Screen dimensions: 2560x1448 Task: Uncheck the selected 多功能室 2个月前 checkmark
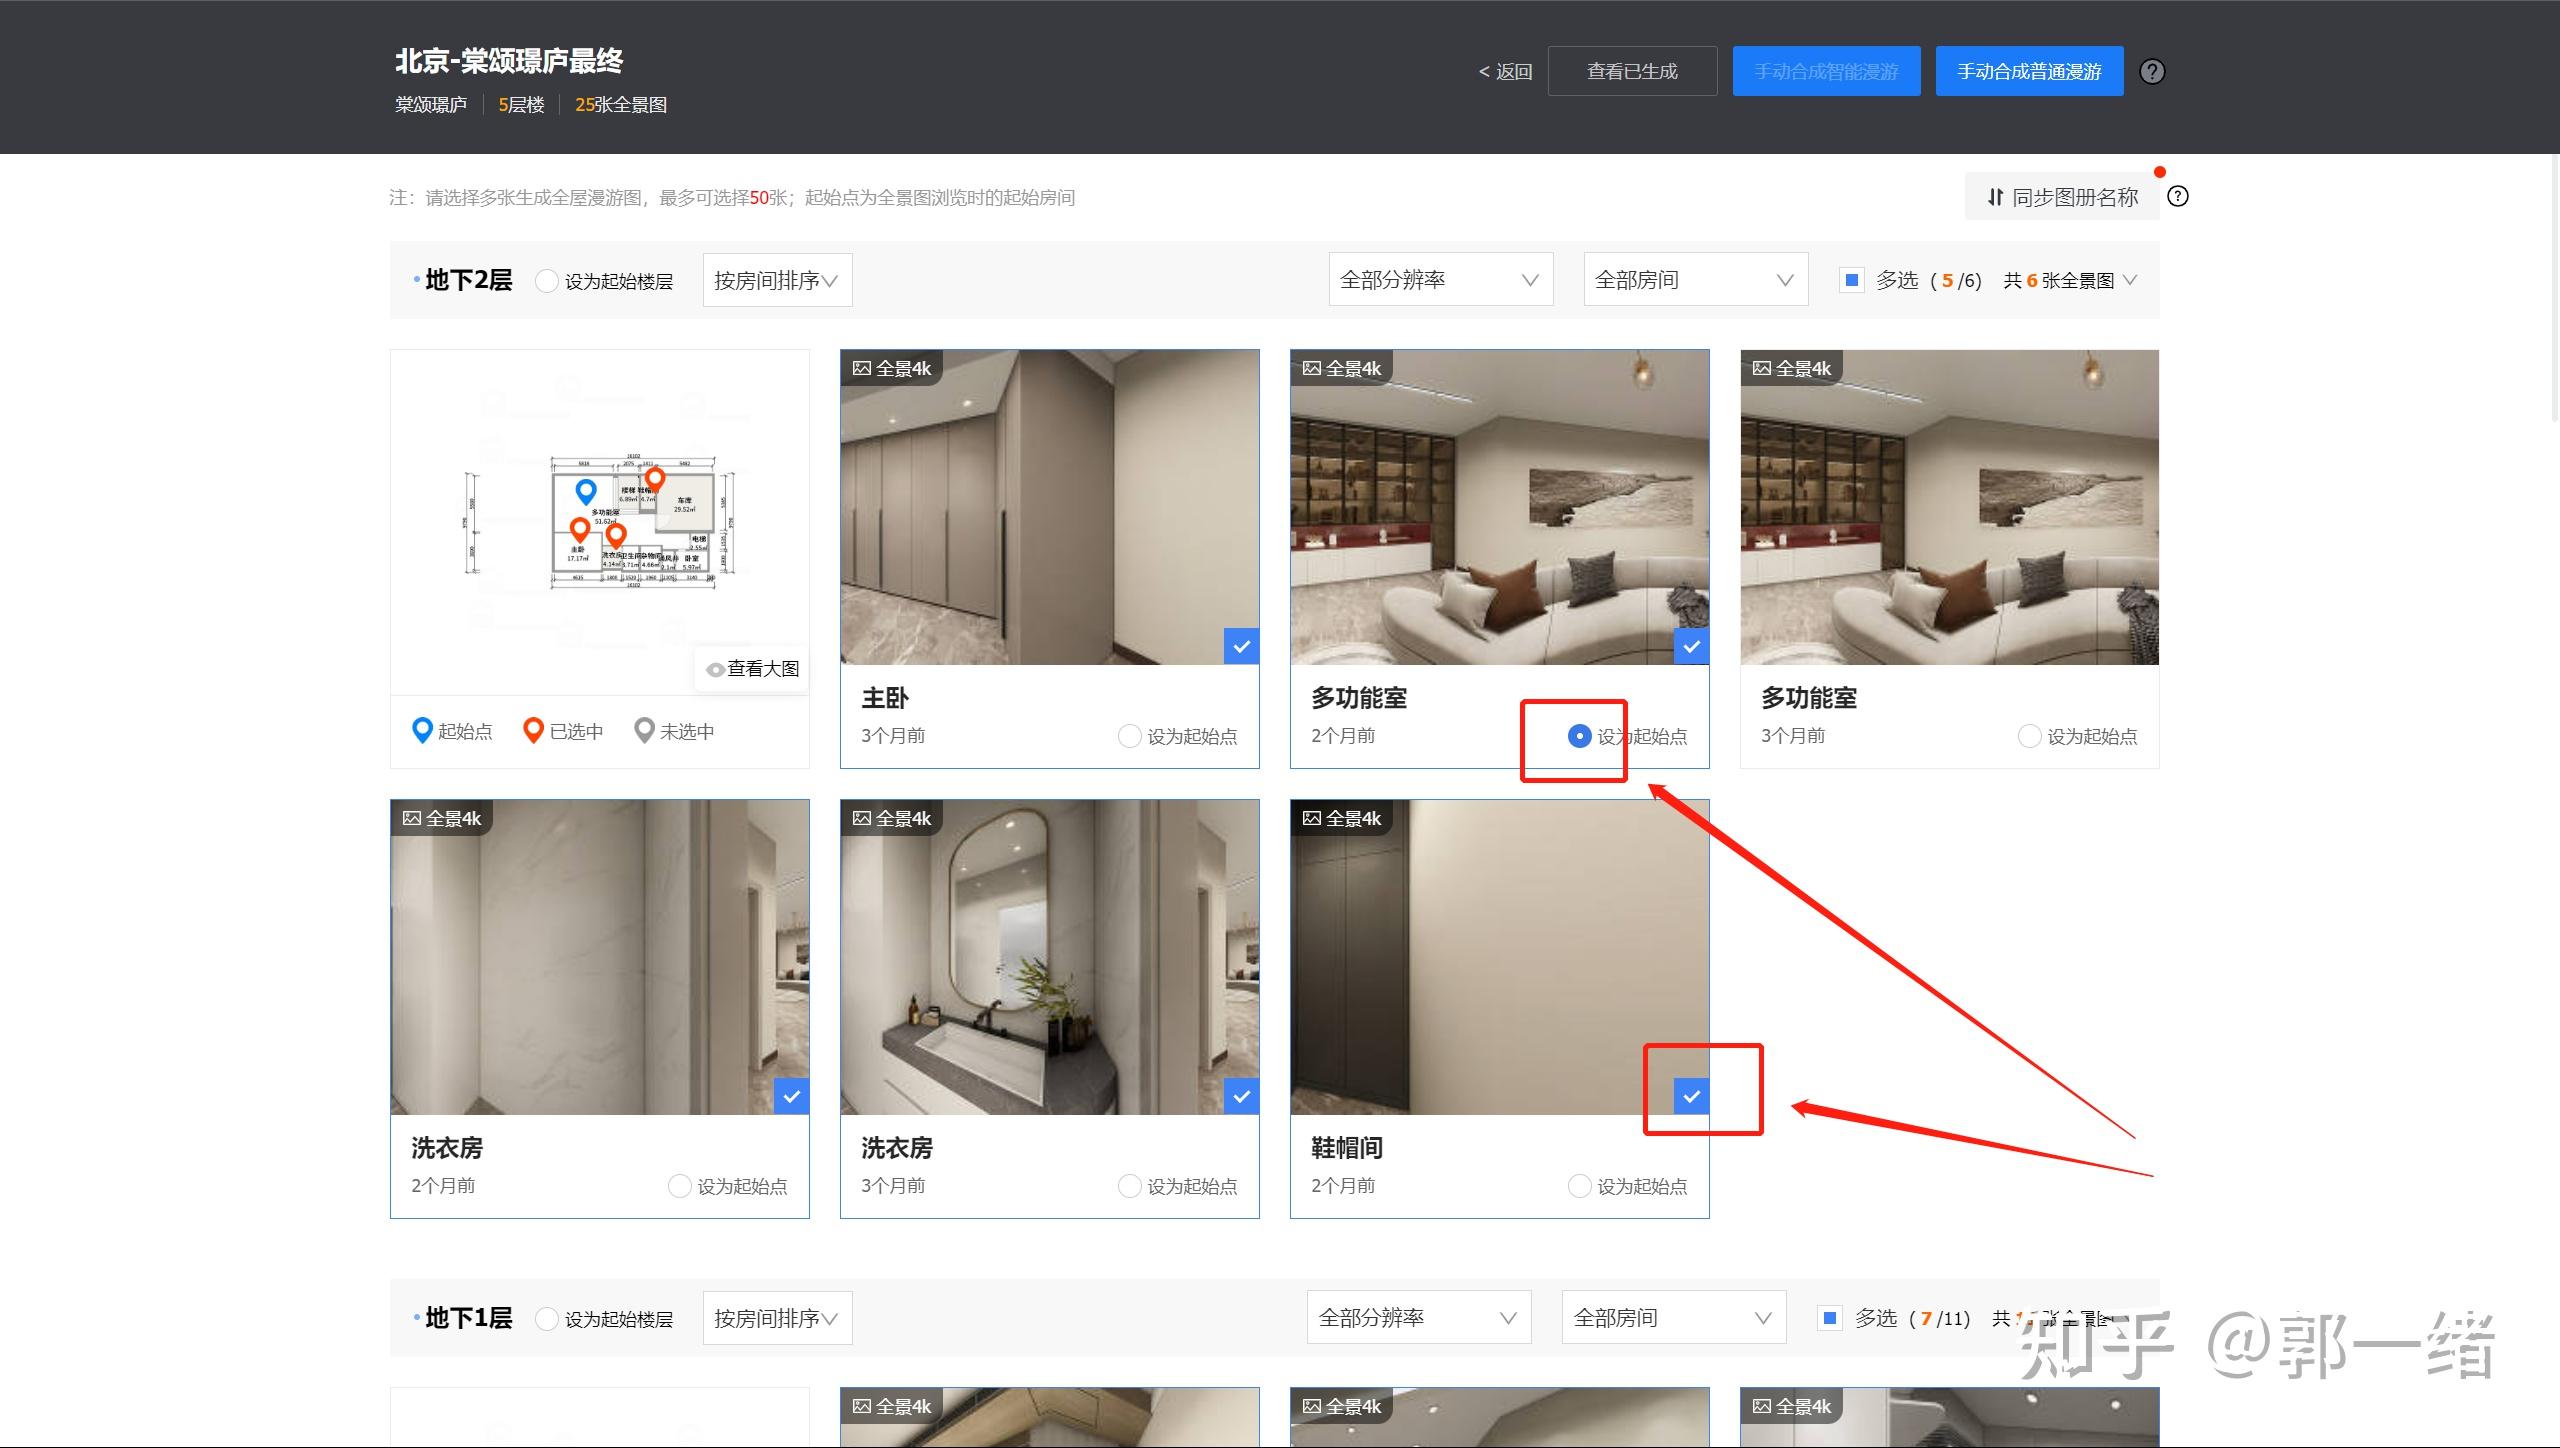(1691, 647)
